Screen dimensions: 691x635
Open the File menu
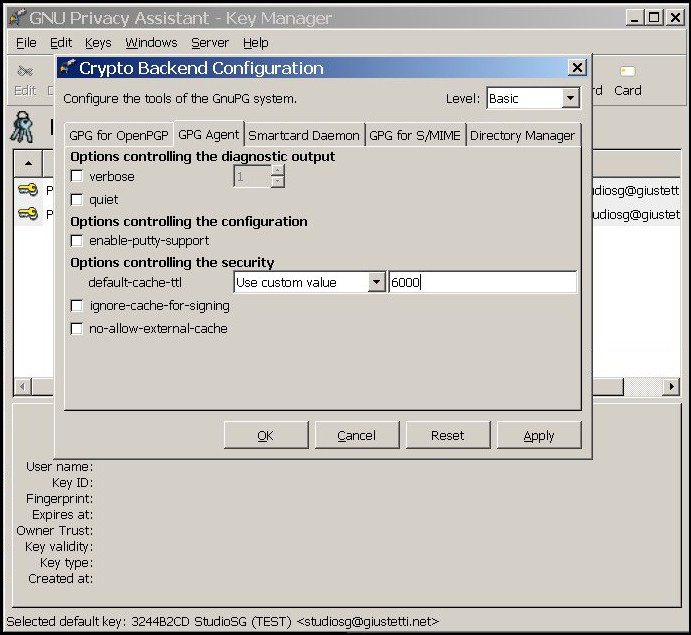pyautogui.click(x=26, y=43)
